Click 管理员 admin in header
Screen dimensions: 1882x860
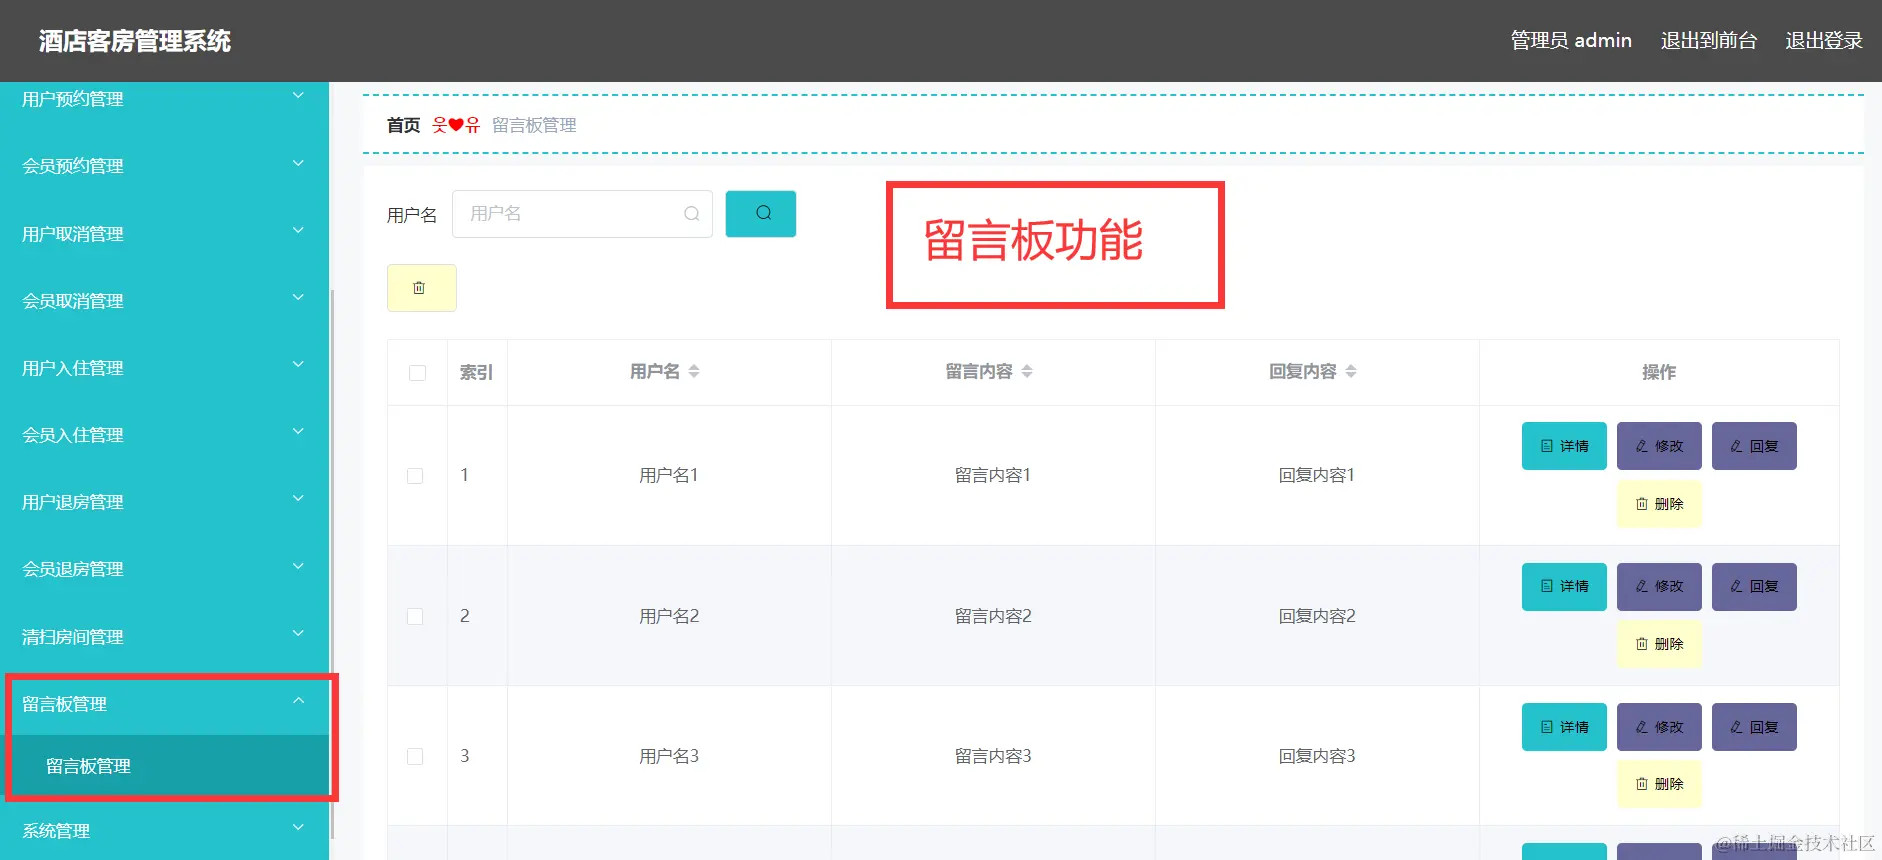[1571, 40]
